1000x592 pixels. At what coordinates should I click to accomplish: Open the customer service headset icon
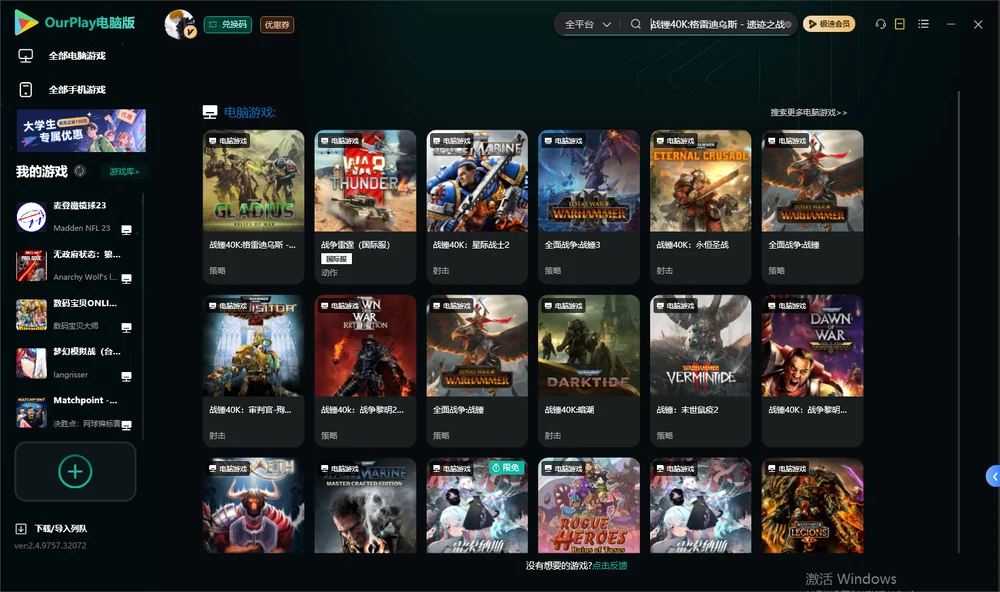881,24
